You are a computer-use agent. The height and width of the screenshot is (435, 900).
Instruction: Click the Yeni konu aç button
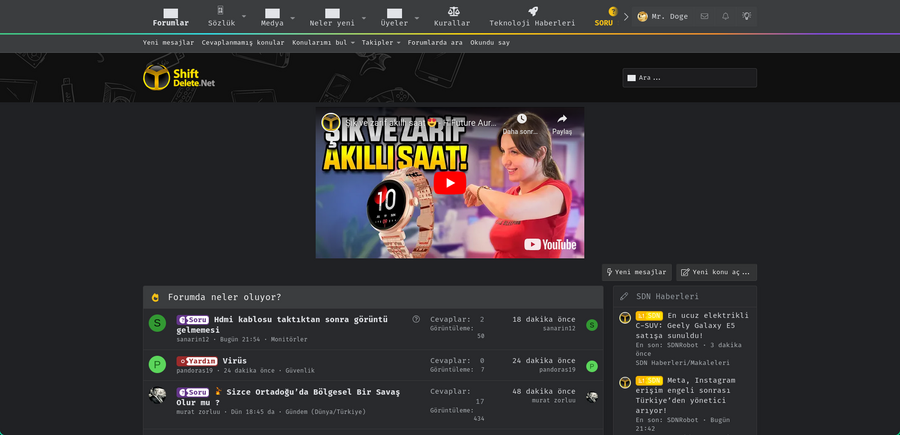click(x=716, y=272)
